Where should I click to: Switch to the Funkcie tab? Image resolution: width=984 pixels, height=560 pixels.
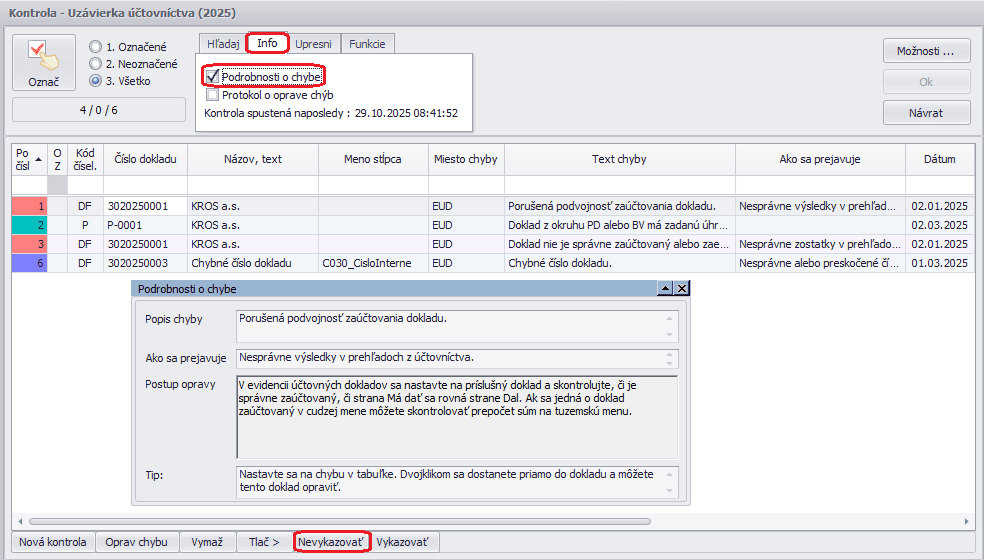[368, 44]
